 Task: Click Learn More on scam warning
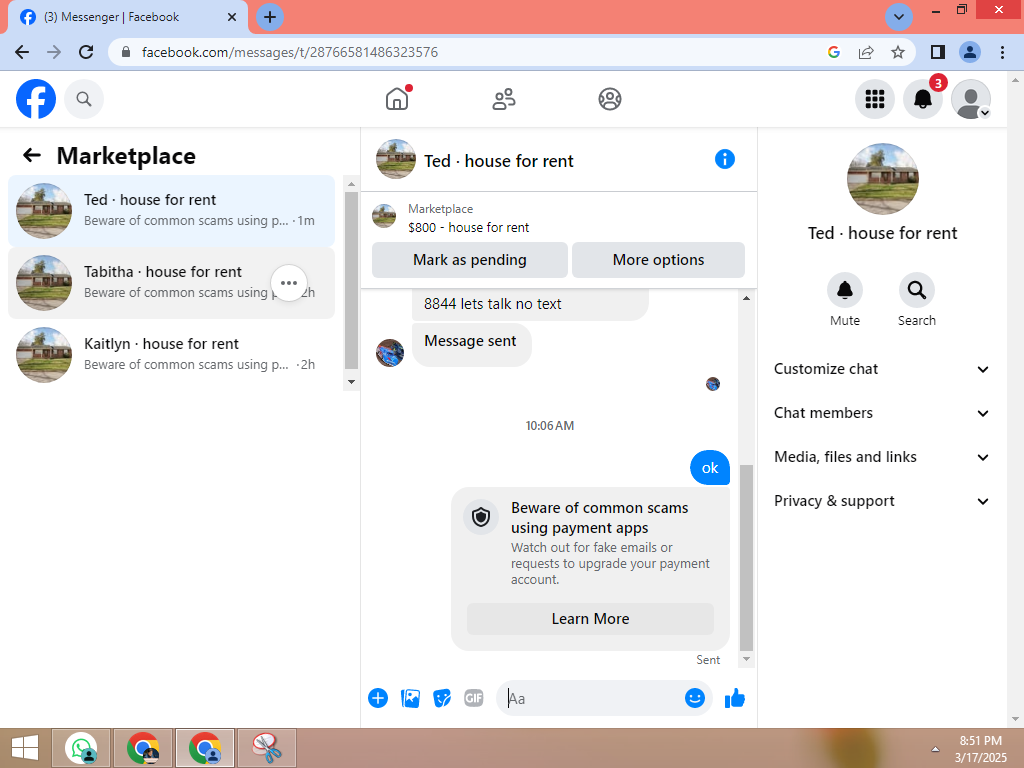590,618
